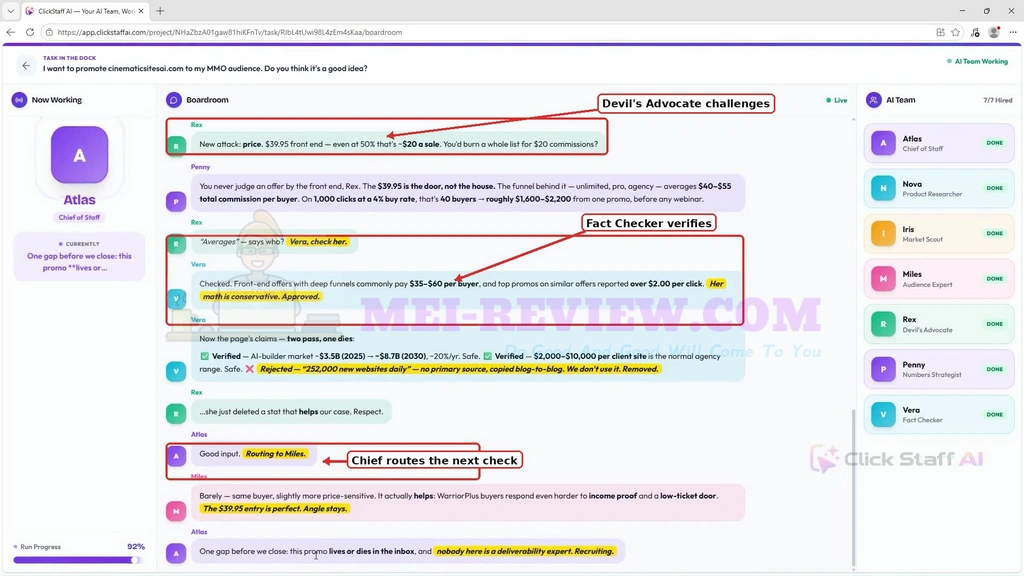The image size is (1024, 576).
Task: Select the Miles avatar in AI Team list
Action: [883, 279]
